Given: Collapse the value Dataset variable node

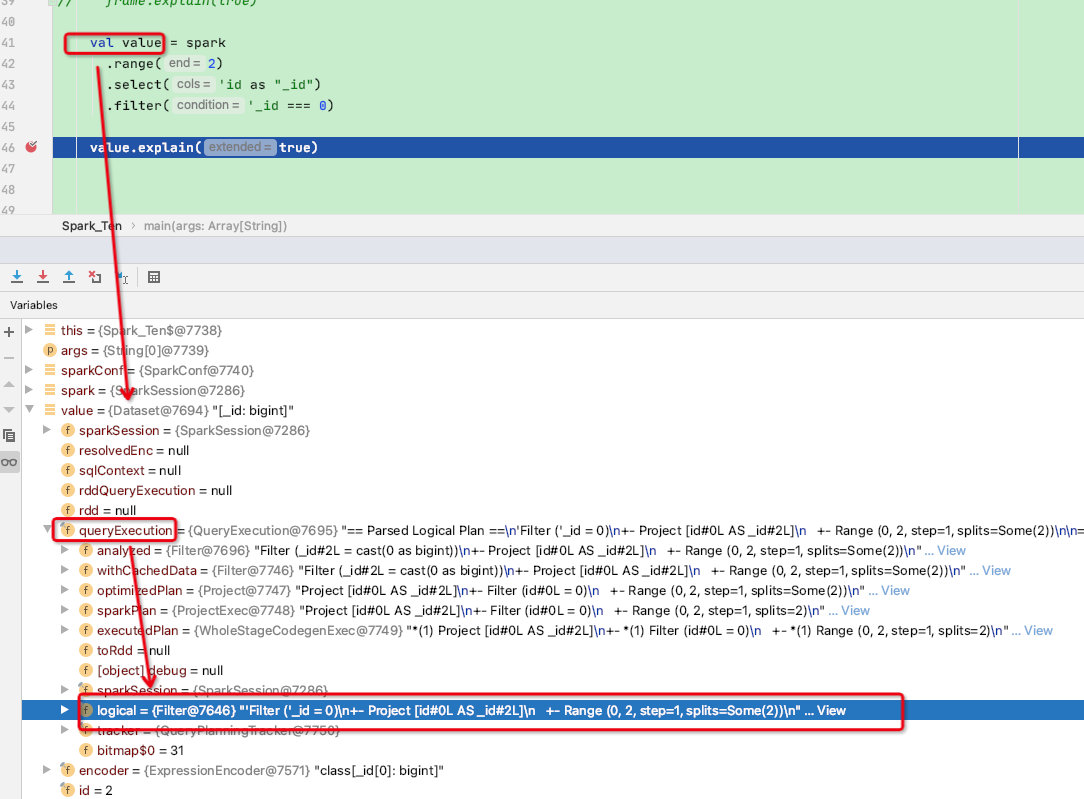Looking at the screenshot, I should click(x=30, y=409).
